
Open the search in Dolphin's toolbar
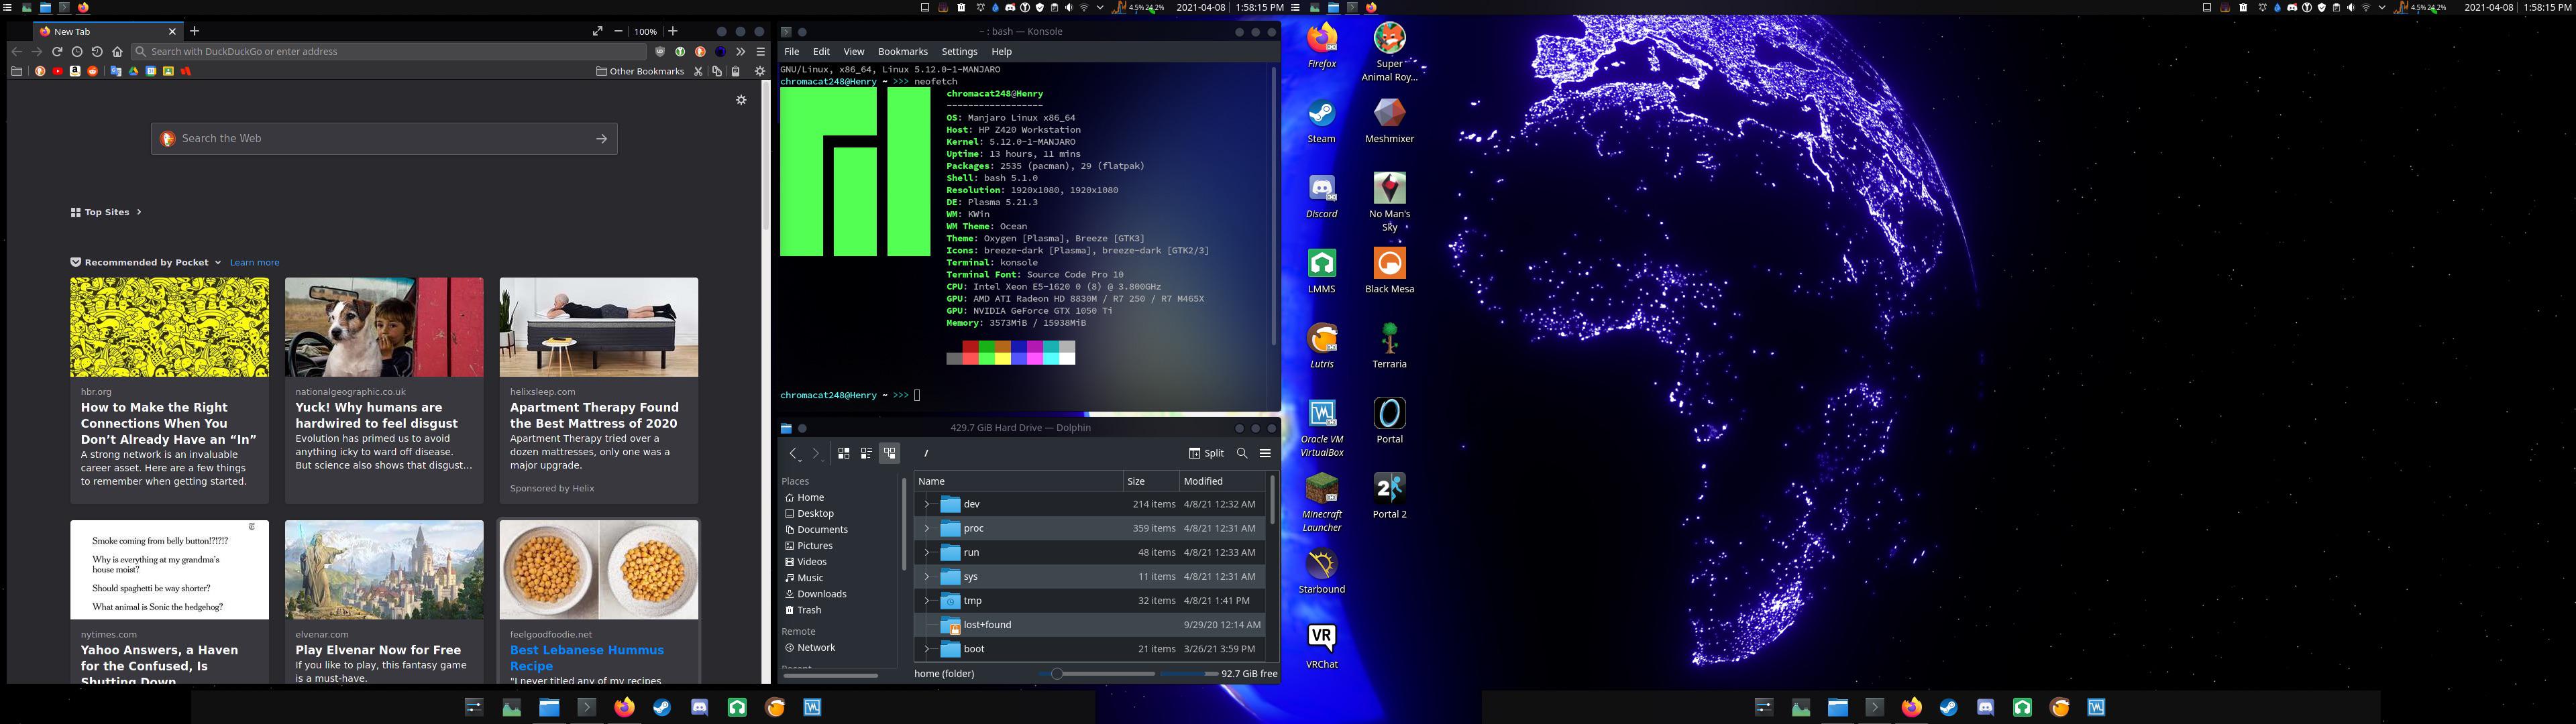[x=1242, y=453]
